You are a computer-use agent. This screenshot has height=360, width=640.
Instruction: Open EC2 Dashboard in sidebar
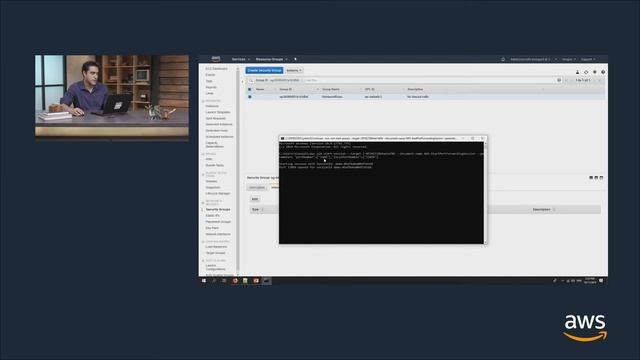point(217,69)
